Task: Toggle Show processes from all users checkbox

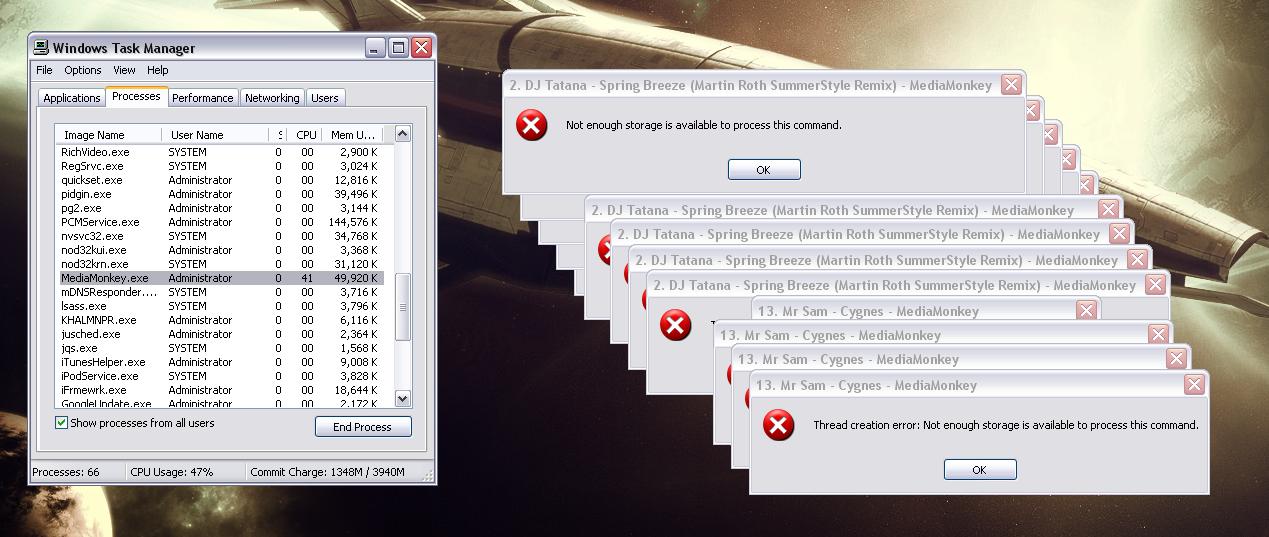Action: click(x=62, y=423)
